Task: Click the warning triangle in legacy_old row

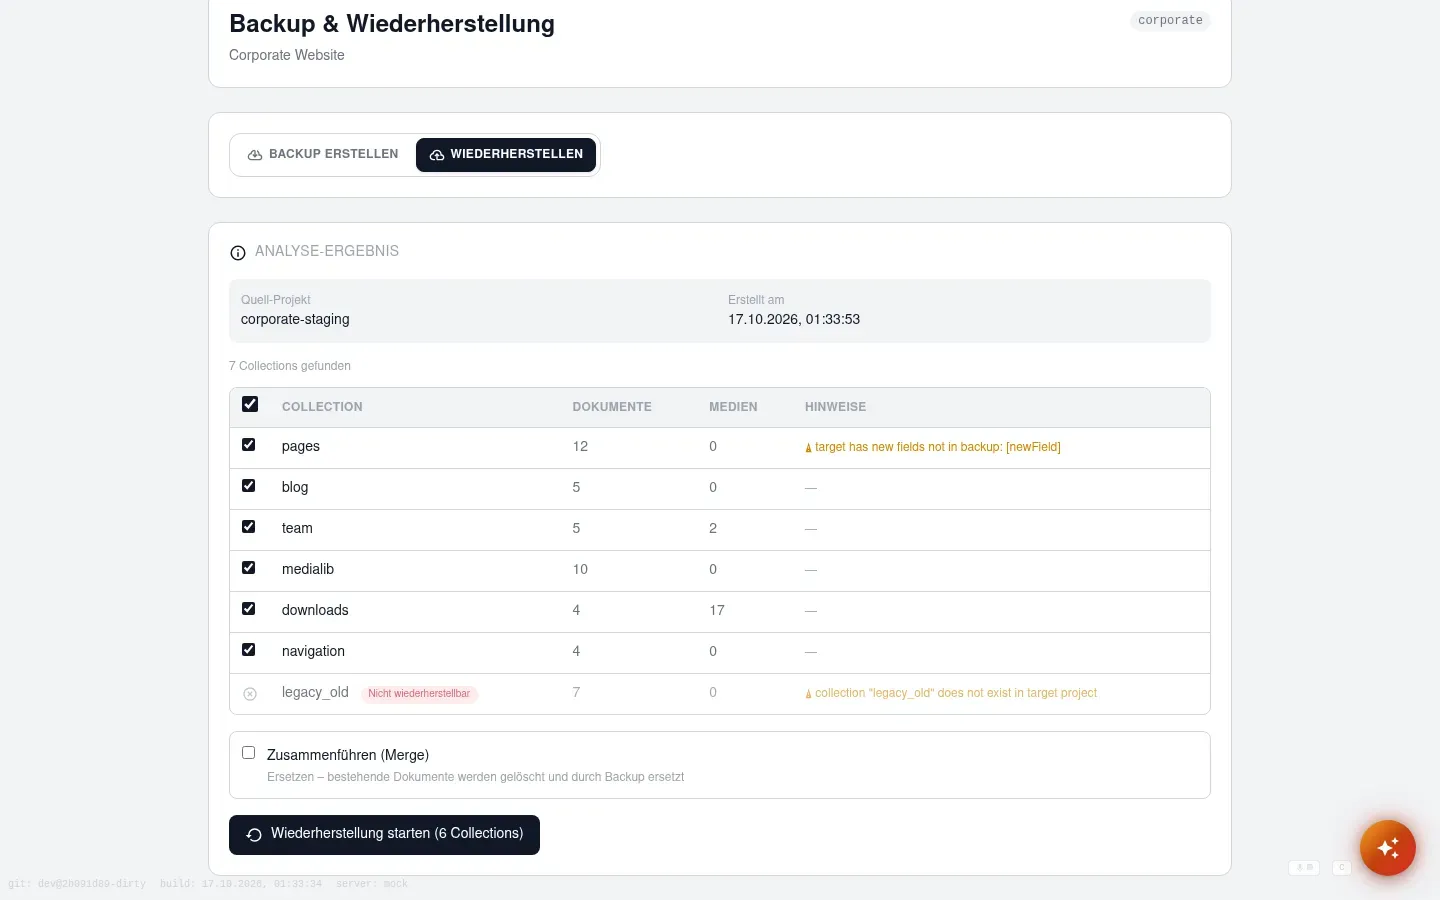Action: [x=808, y=694]
